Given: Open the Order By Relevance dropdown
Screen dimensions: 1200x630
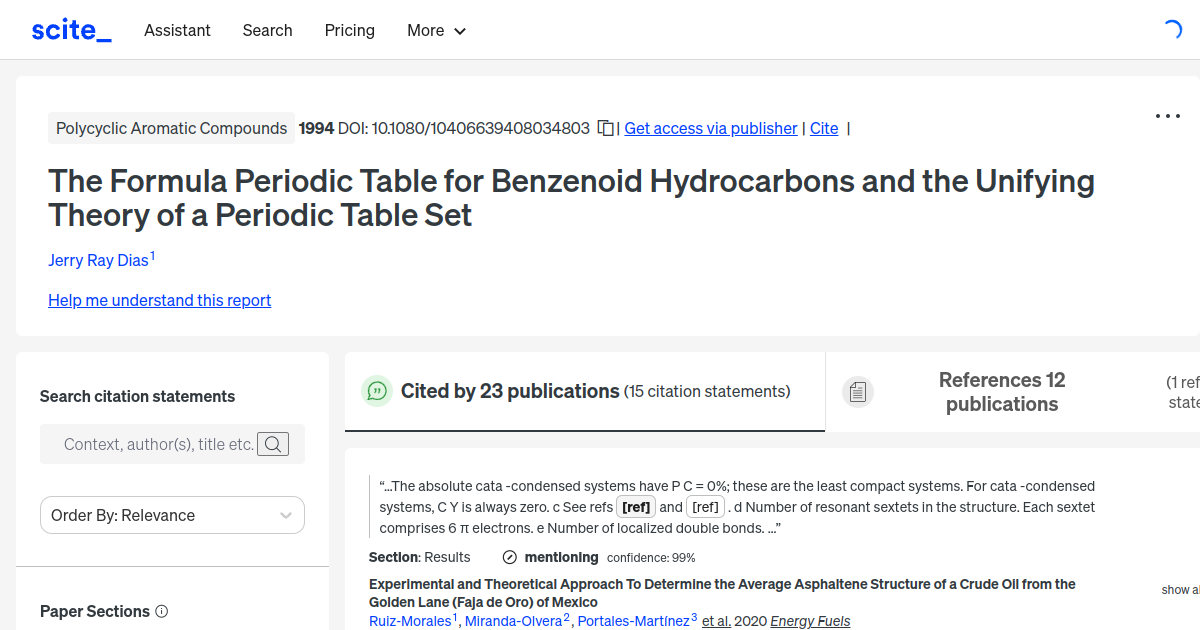Looking at the screenshot, I should point(172,515).
